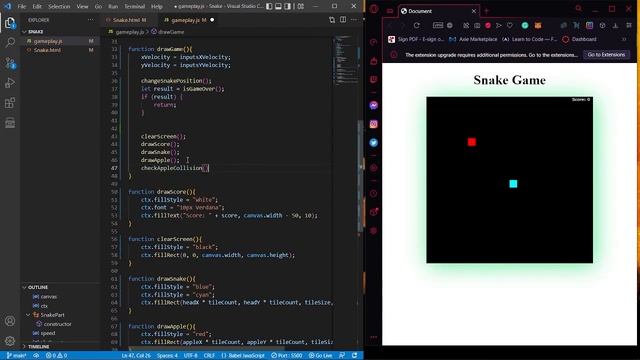Collapse the OUTLINE section

(x=59, y=287)
